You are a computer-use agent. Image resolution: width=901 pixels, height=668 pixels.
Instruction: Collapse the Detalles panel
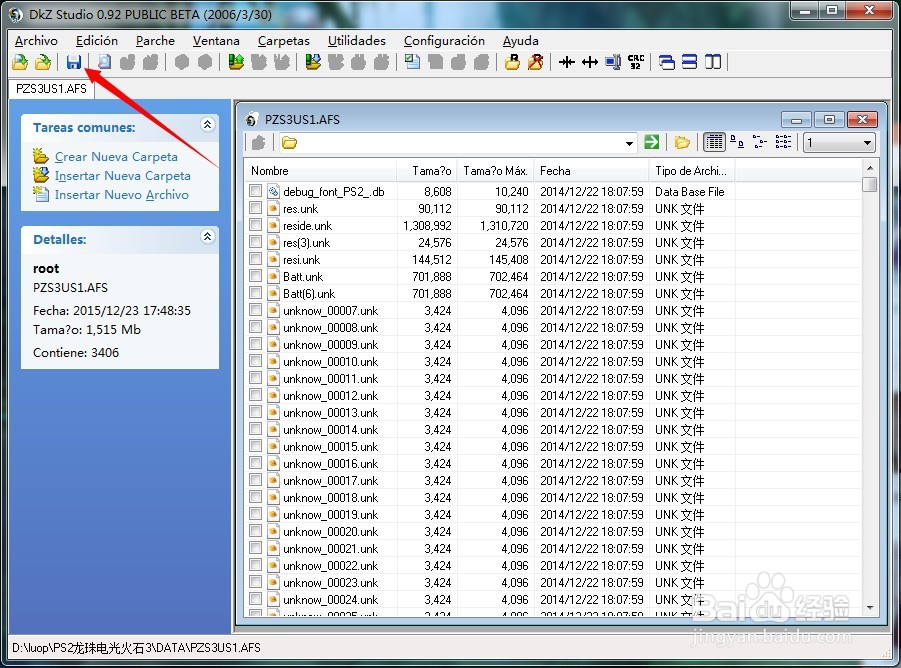click(x=207, y=236)
